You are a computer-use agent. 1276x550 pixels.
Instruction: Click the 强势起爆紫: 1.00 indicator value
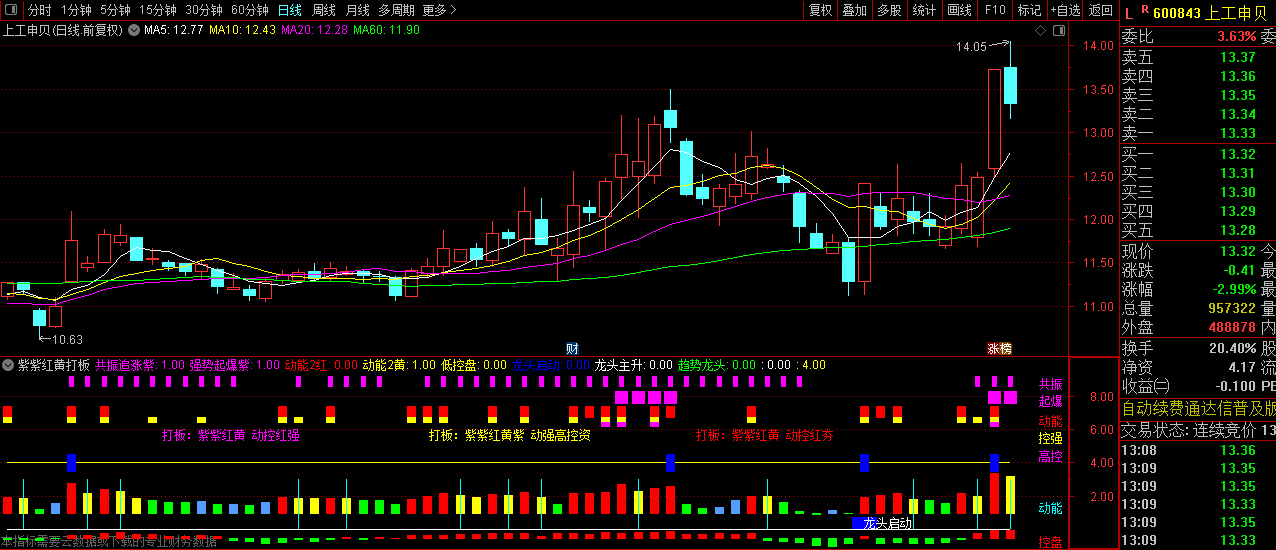point(235,366)
